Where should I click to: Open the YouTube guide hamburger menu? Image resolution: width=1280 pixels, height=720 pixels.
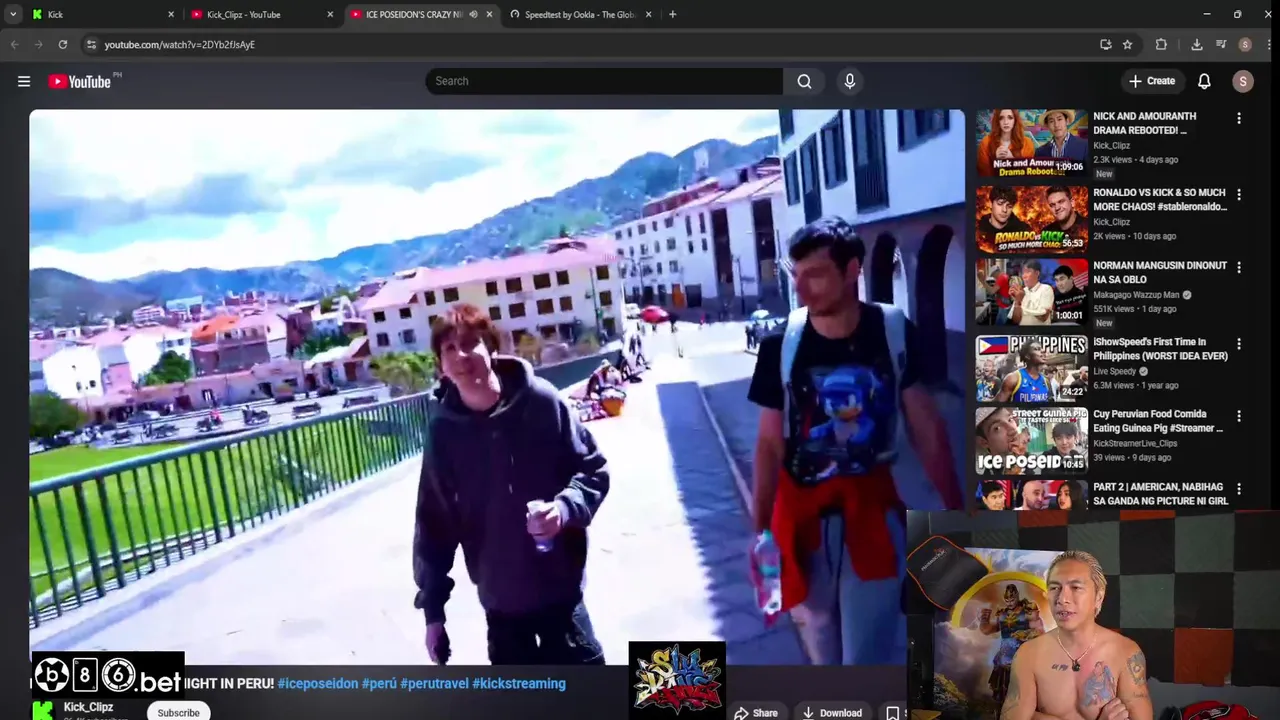24,82
